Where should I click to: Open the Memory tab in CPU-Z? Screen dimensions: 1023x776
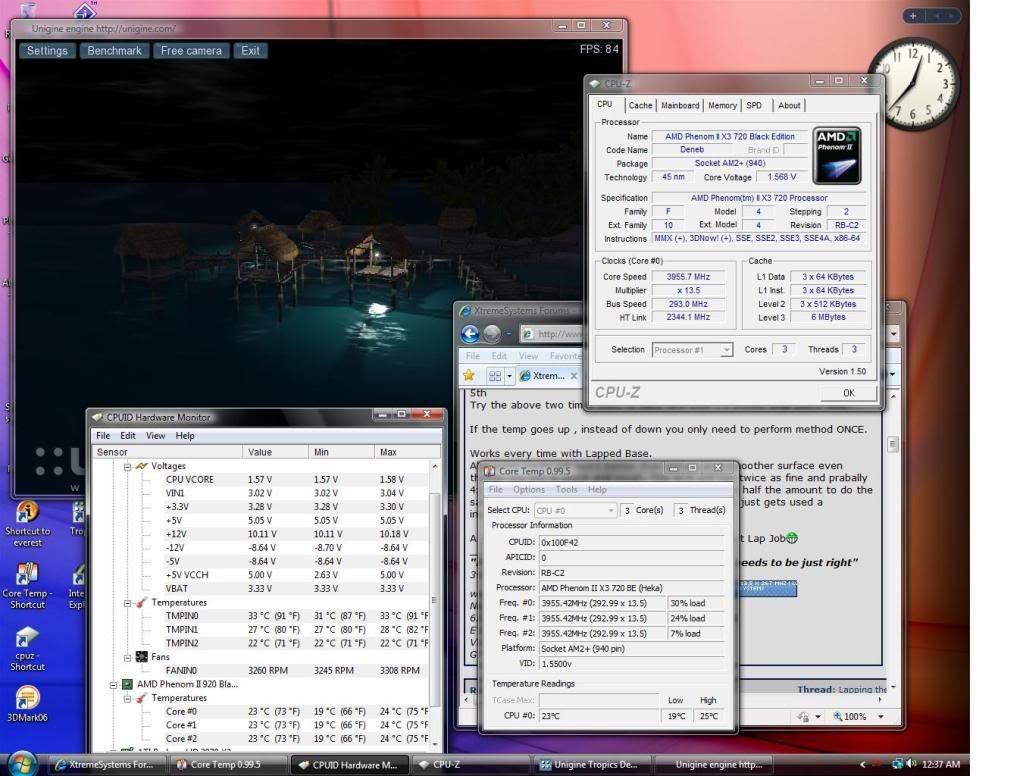point(722,105)
